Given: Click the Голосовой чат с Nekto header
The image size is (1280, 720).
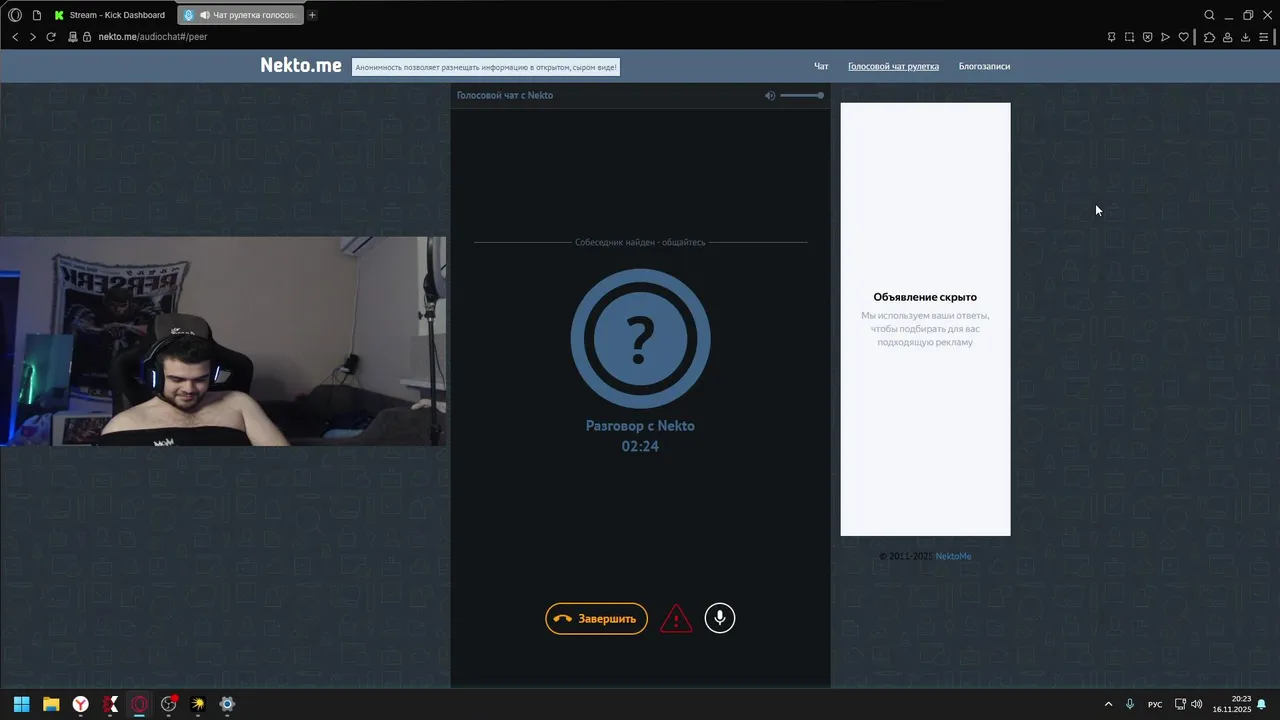Looking at the screenshot, I should point(505,95).
